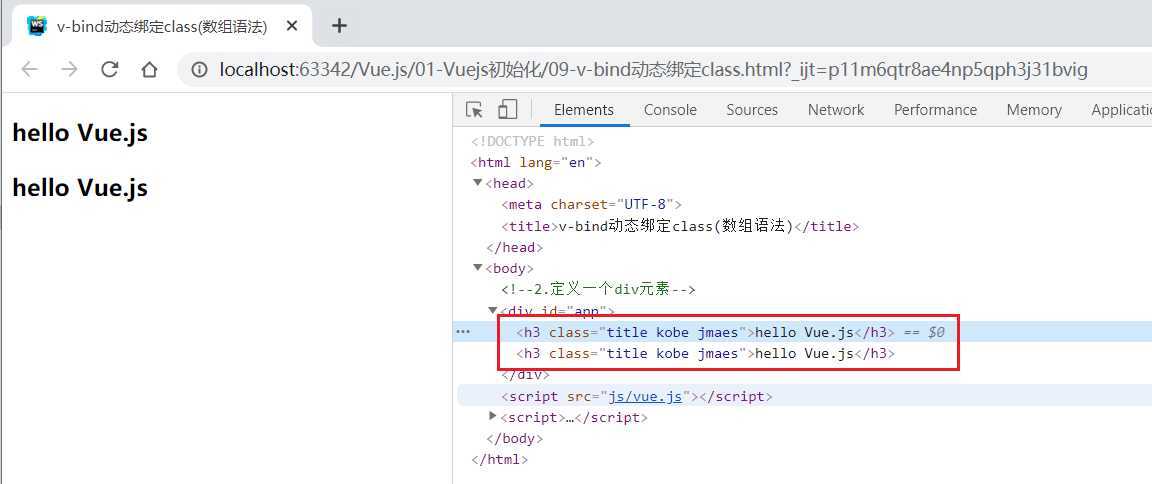Screen dimensions: 1152x484
Task: Open the Network tab
Action: (x=836, y=109)
